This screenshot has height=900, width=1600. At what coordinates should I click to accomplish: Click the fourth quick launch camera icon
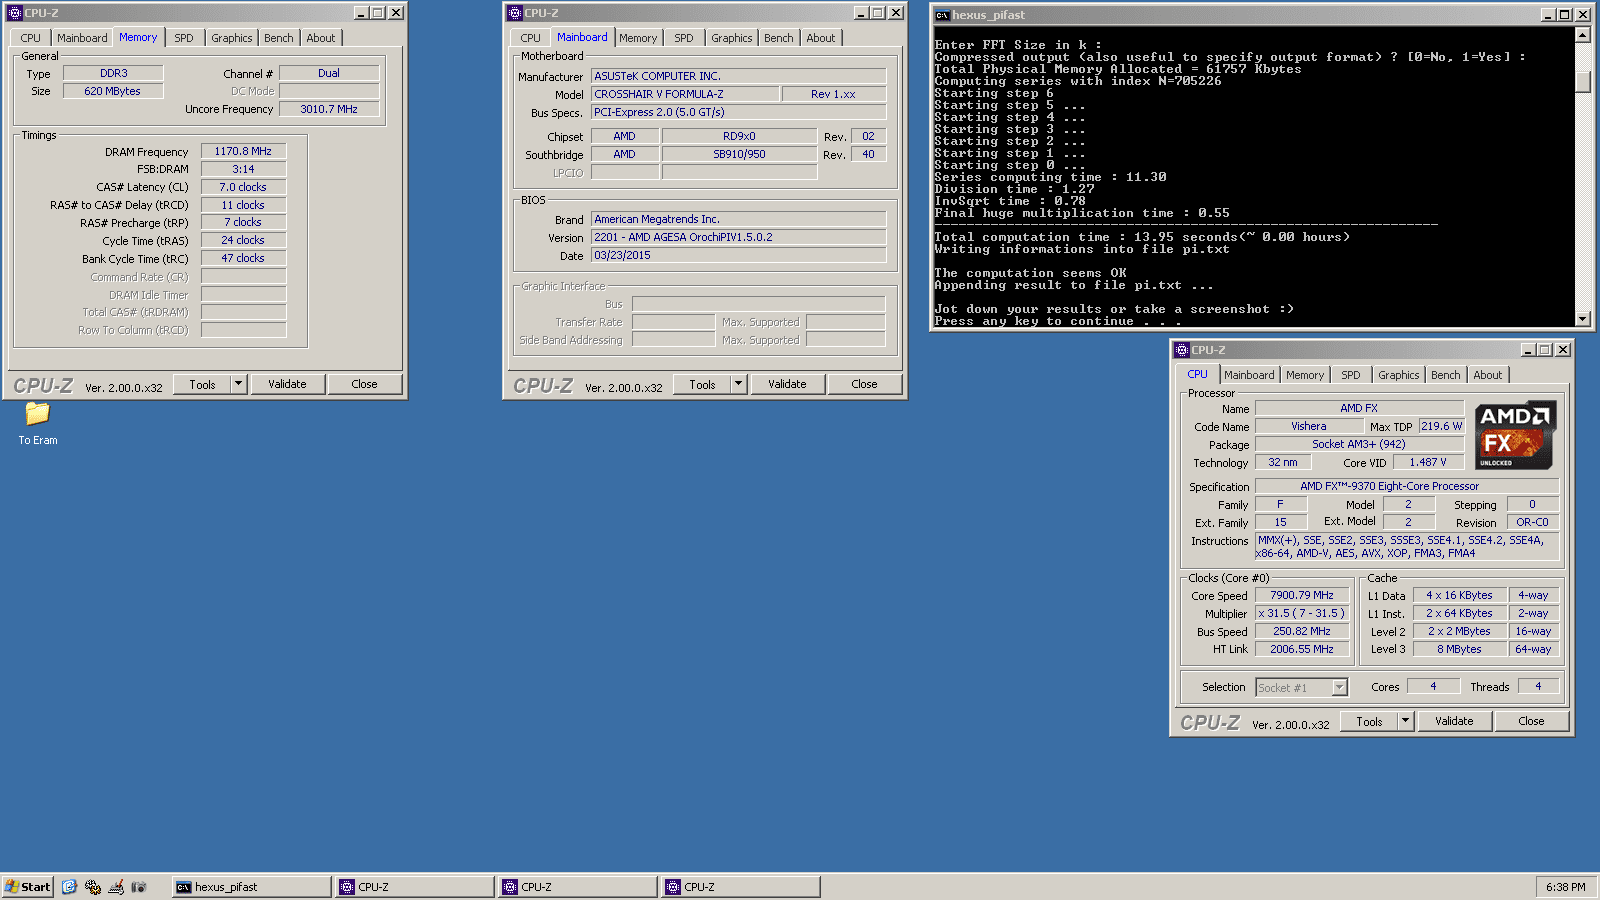coord(139,887)
